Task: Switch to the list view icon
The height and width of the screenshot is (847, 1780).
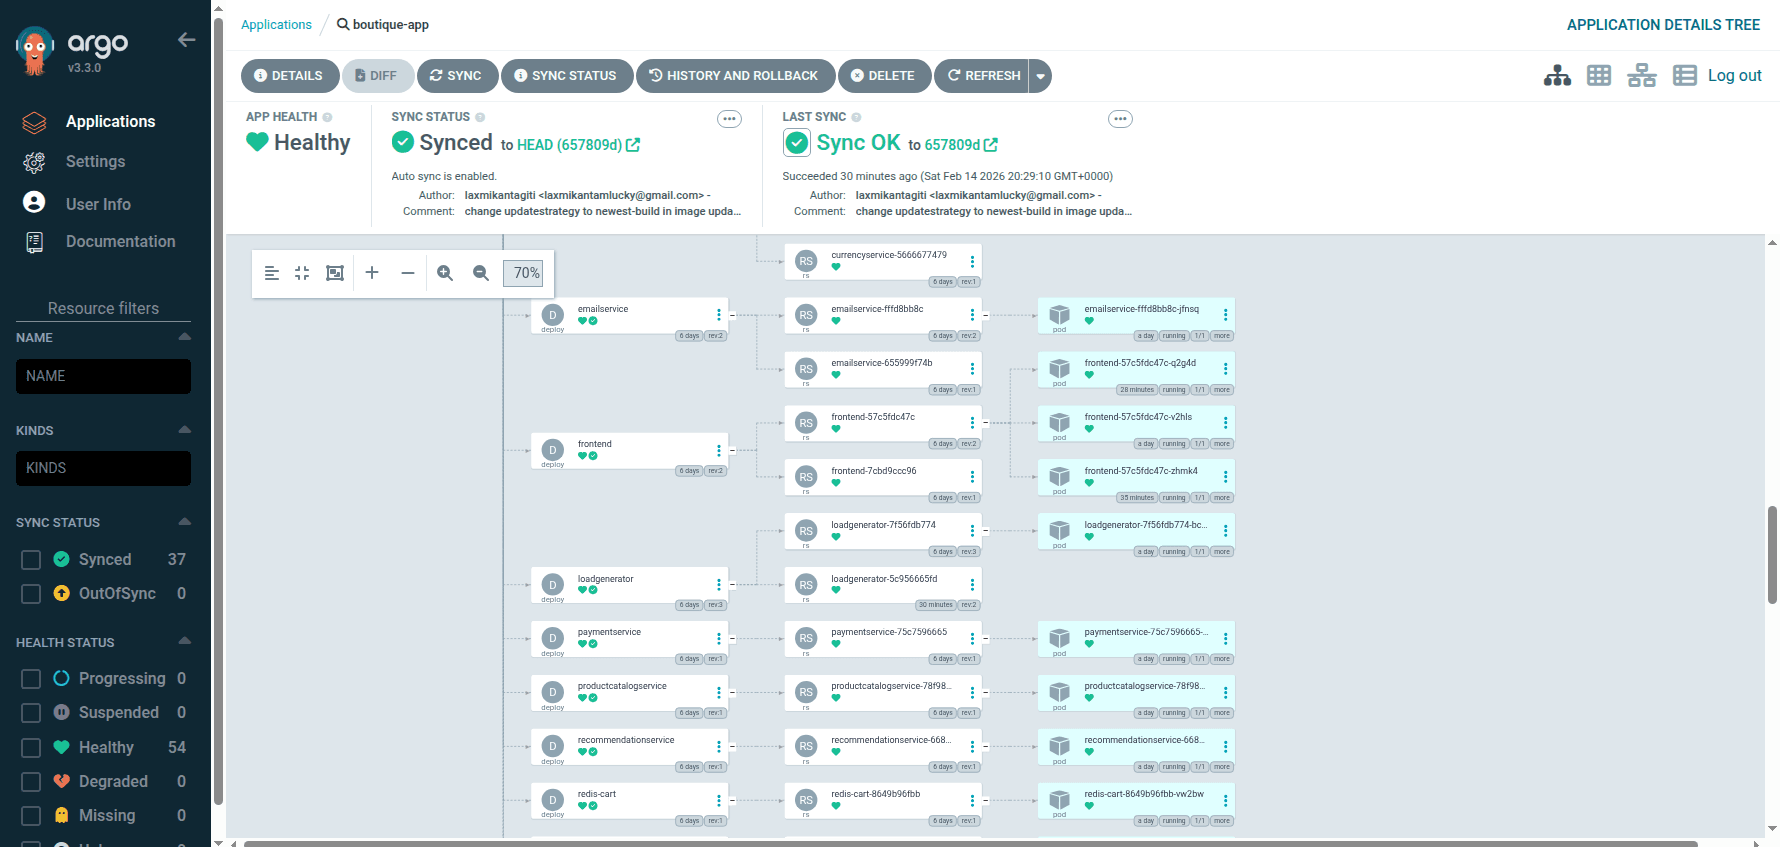Action: click(x=1685, y=76)
